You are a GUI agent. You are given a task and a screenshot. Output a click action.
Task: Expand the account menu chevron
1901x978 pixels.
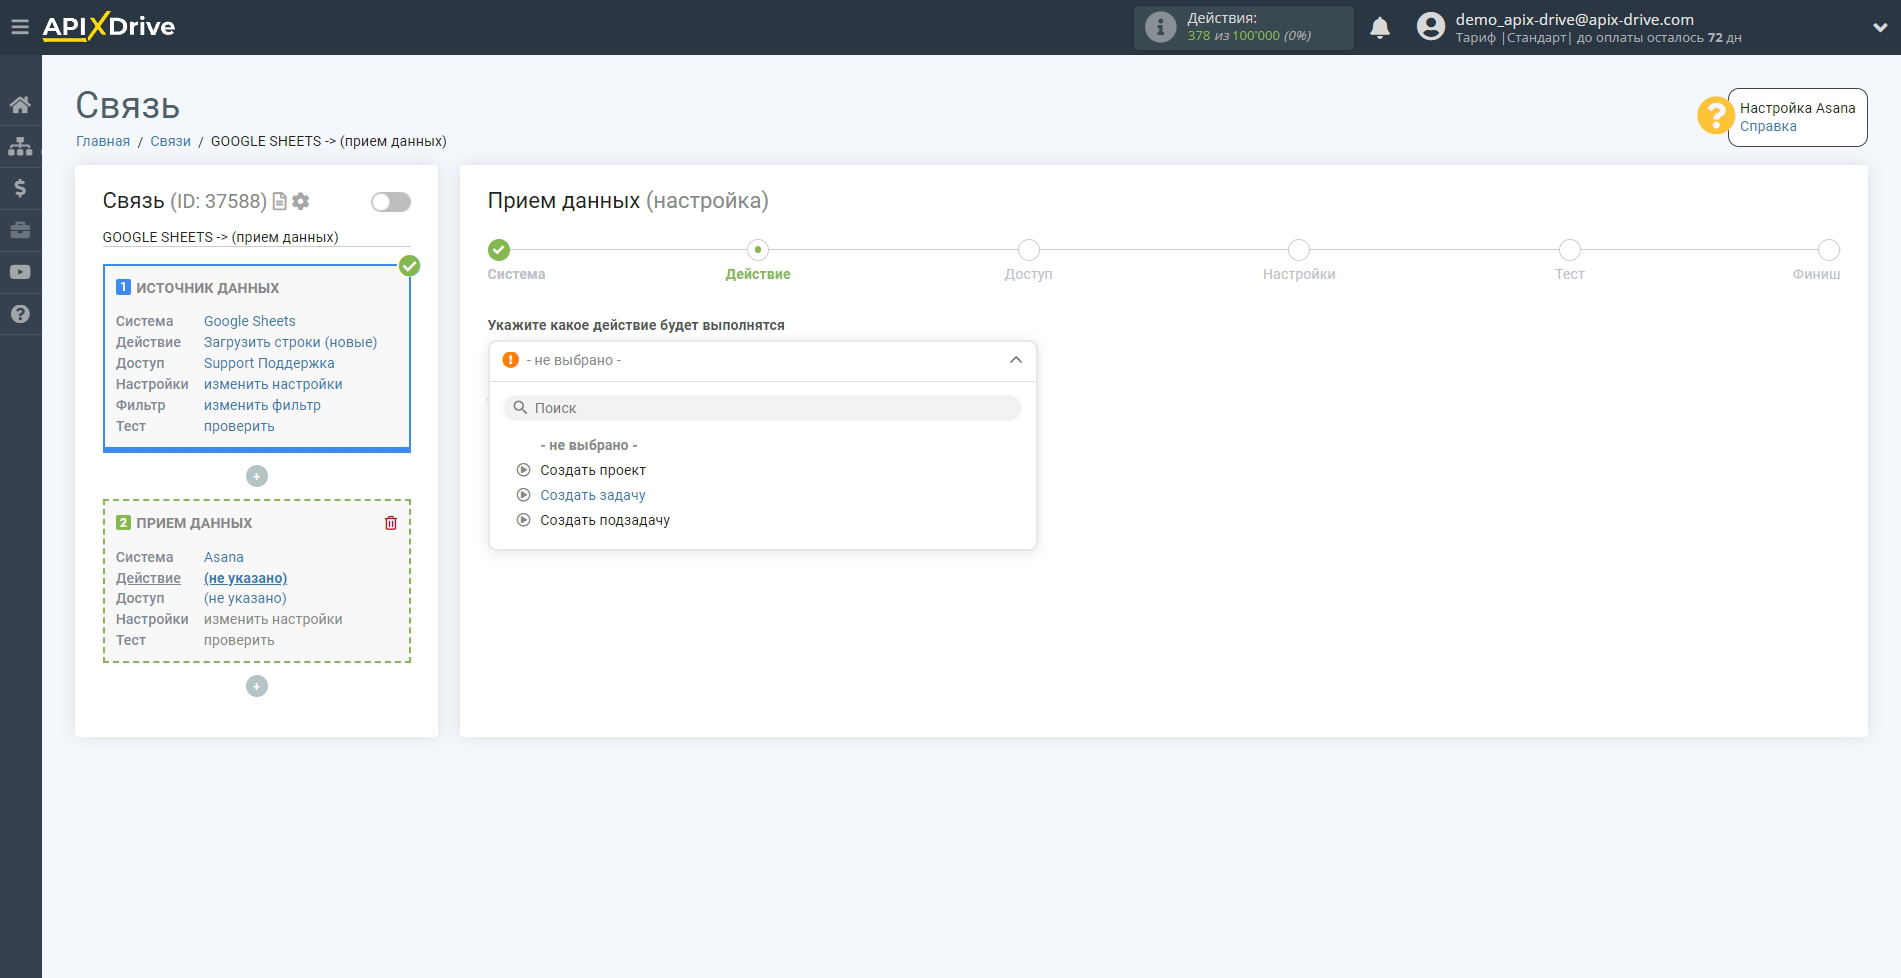(1880, 28)
